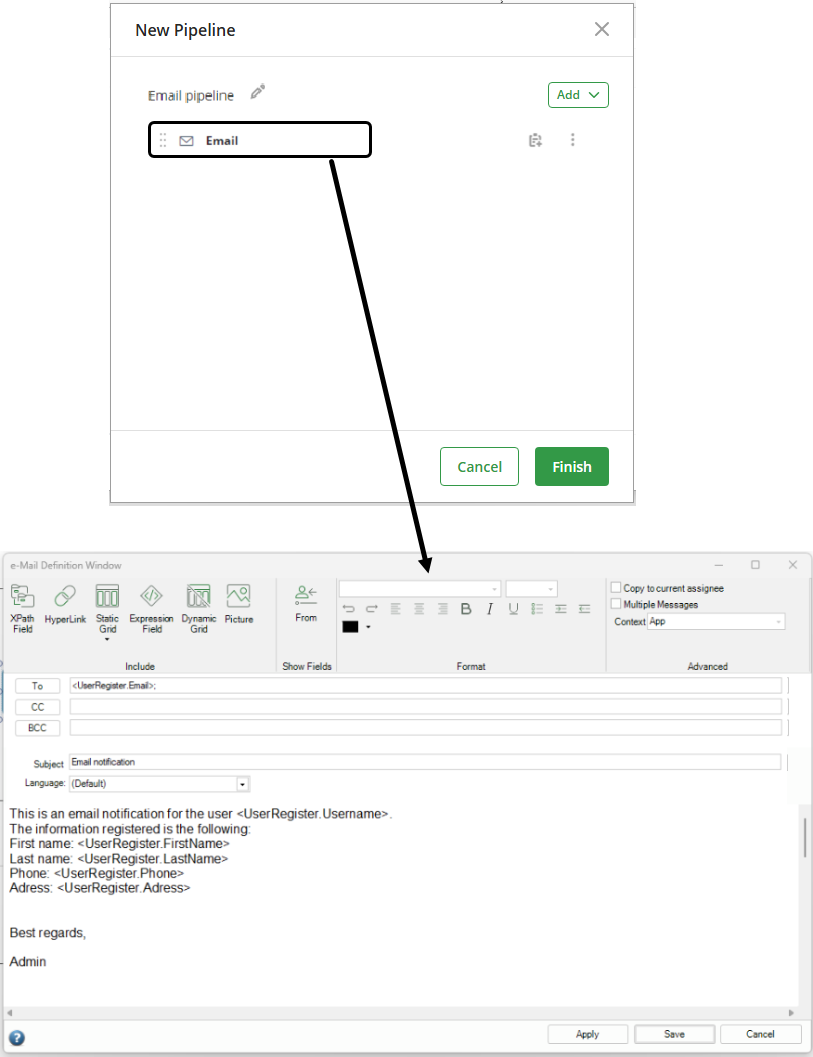Insert an Expression Field
This screenshot has width=813, height=1057.
click(x=151, y=609)
